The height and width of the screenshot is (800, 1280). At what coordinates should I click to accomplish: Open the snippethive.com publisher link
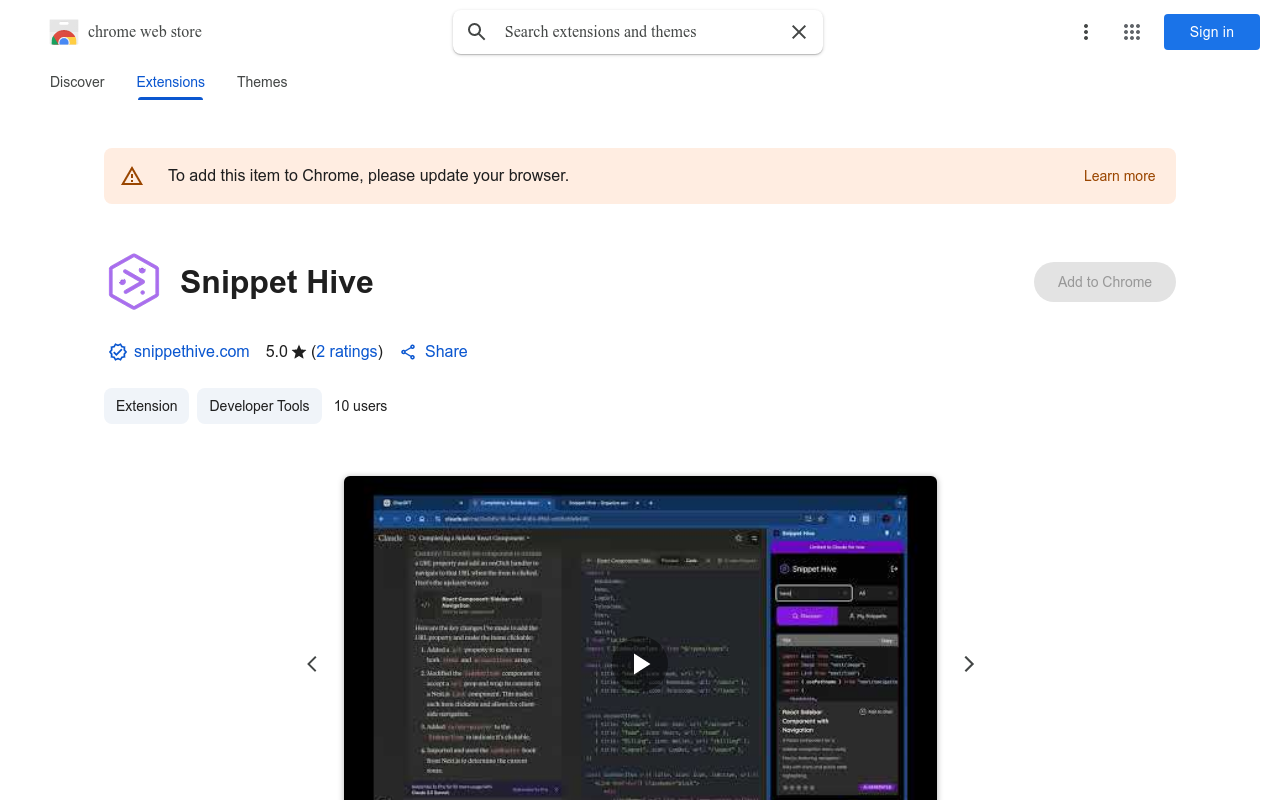coord(191,352)
